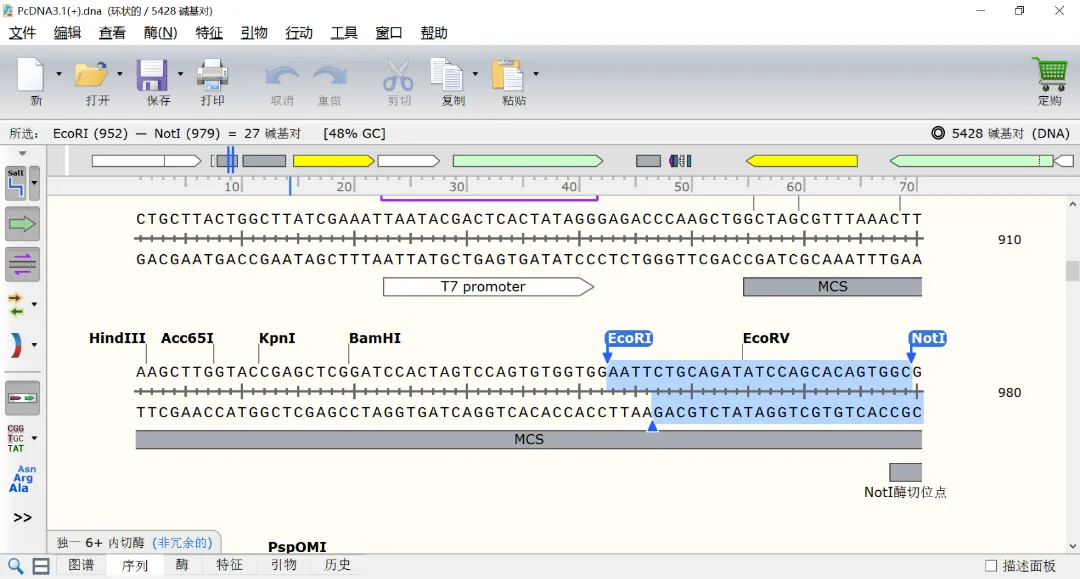
Task: Click the magnifying glass search icon
Action: pyautogui.click(x=16, y=566)
